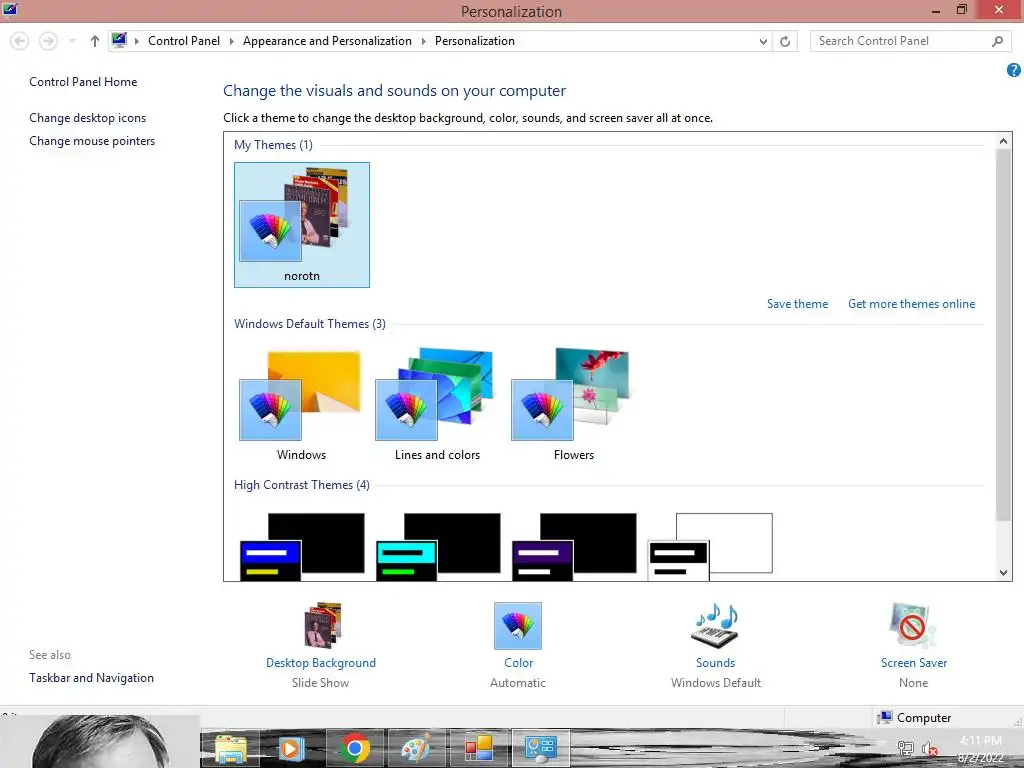Click the theme list scroll down arrow

pyautogui.click(x=1003, y=573)
